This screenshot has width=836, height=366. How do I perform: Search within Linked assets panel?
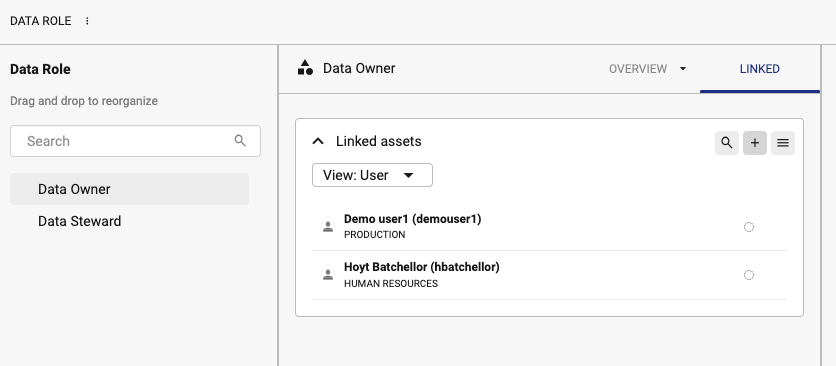(727, 143)
